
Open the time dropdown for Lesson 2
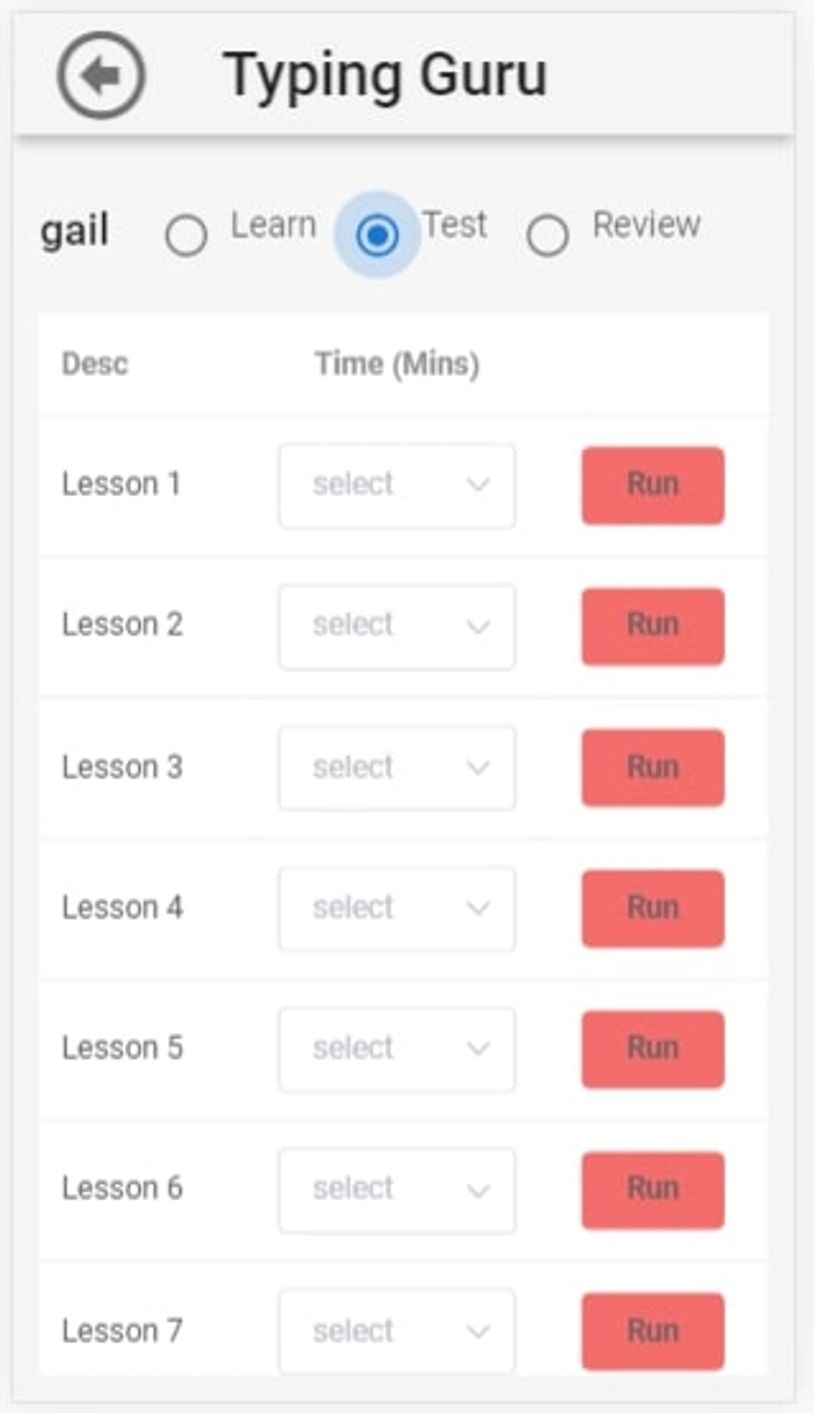[x=395, y=625]
